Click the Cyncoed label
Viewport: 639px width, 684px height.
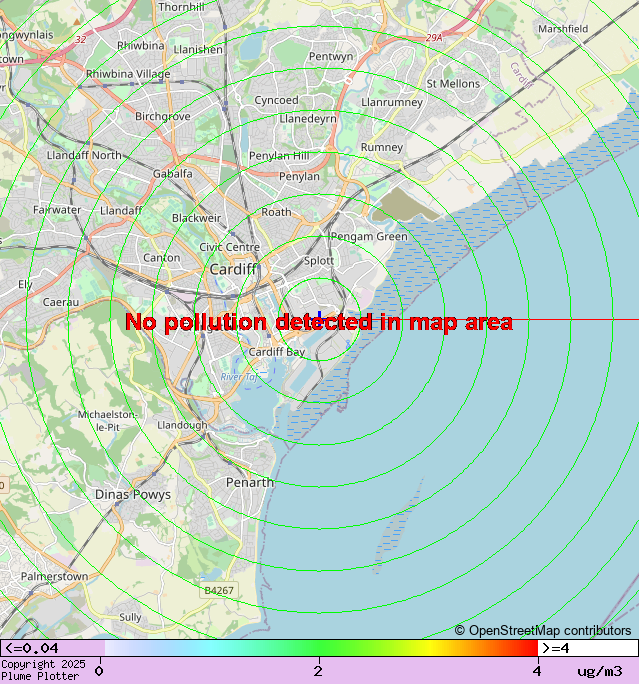(x=276, y=100)
